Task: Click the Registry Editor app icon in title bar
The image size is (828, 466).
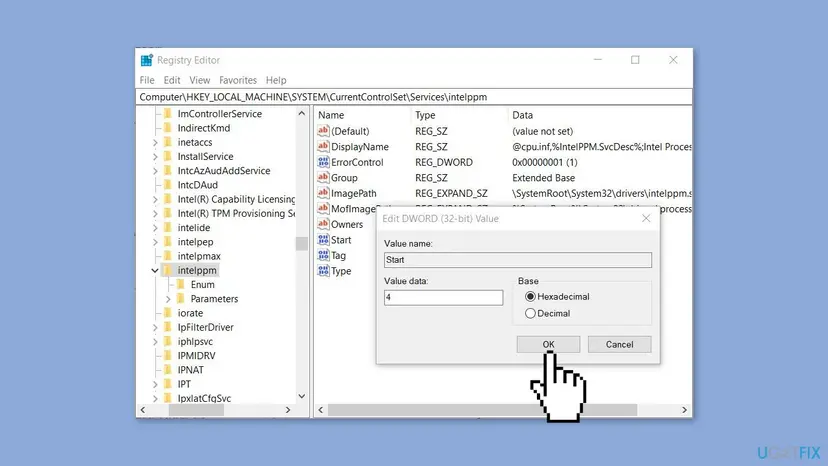Action: point(147,60)
